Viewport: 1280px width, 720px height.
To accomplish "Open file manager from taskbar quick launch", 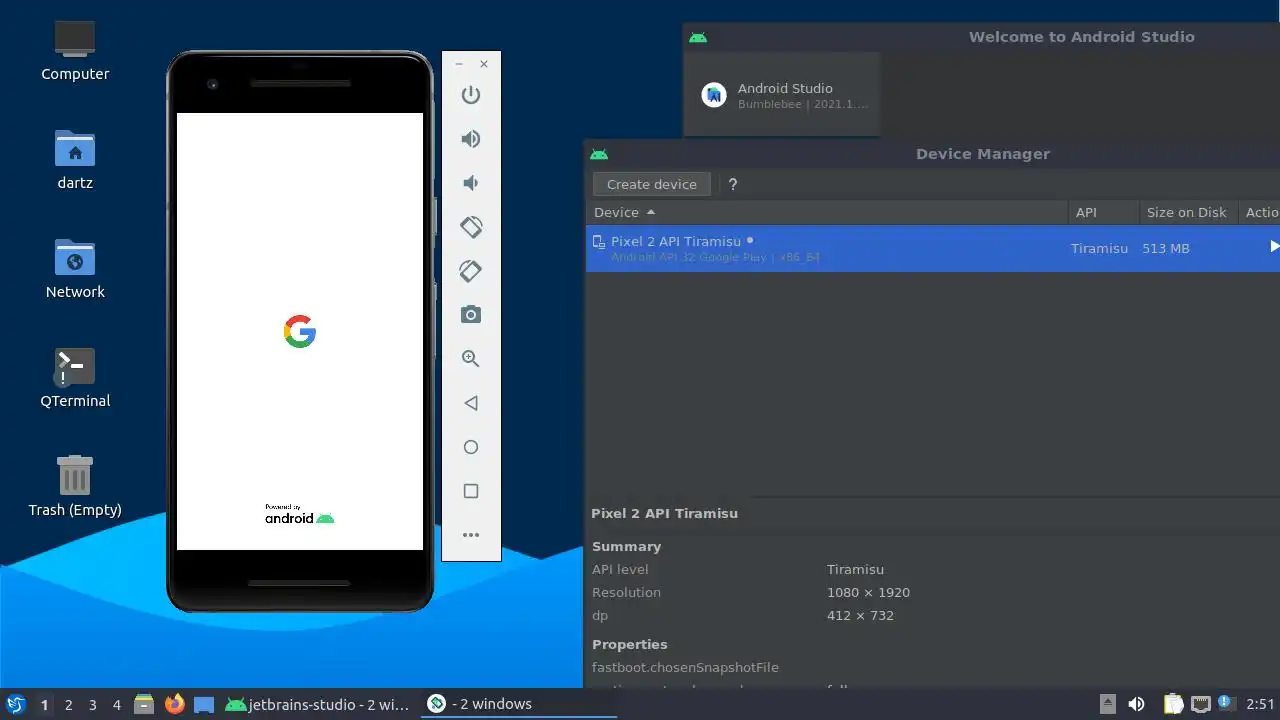I will tap(144, 704).
